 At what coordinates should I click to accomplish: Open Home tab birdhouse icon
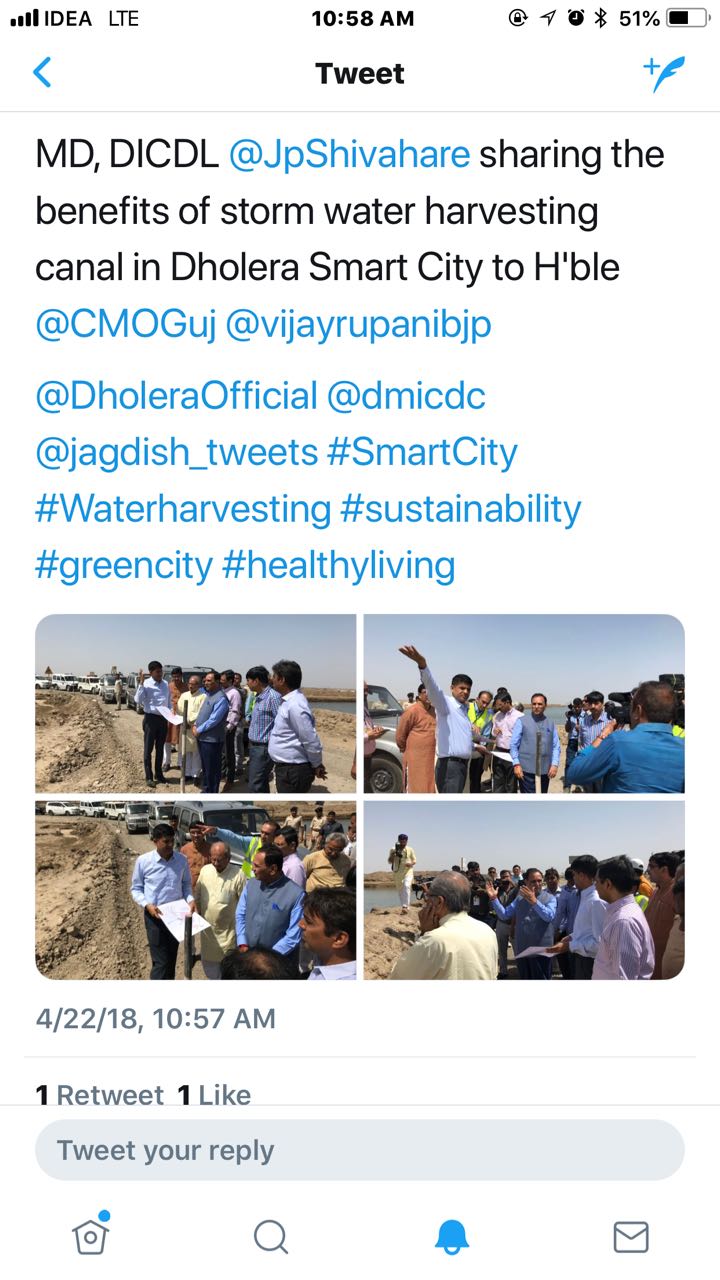pos(90,1236)
